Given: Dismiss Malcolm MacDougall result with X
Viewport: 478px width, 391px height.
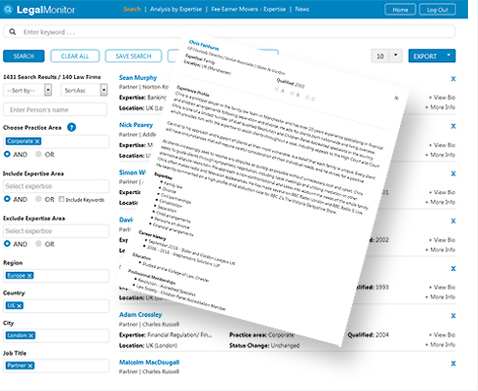Looking at the screenshot, I should (453, 363).
